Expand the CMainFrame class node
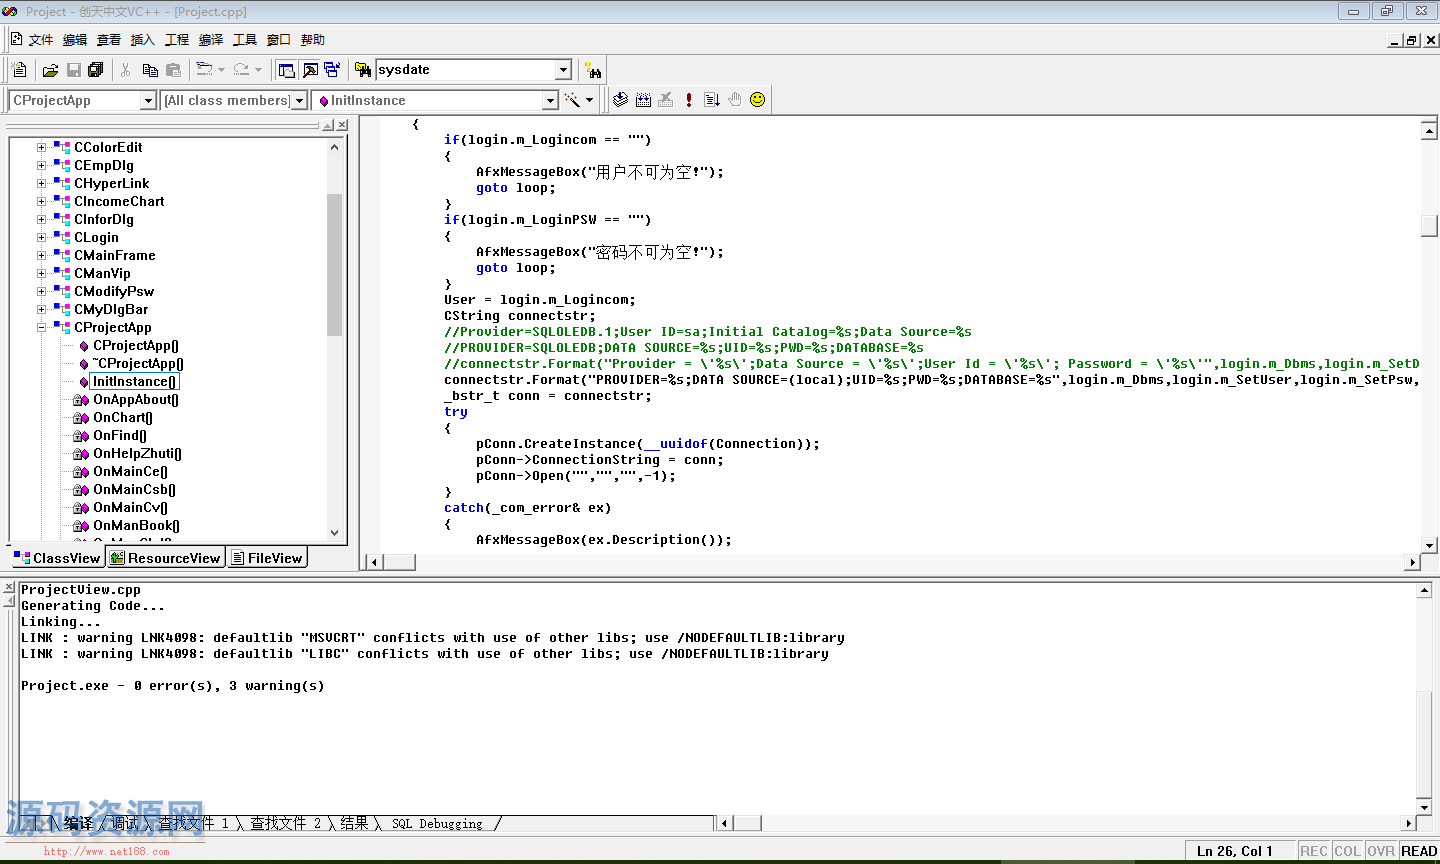 [42, 255]
